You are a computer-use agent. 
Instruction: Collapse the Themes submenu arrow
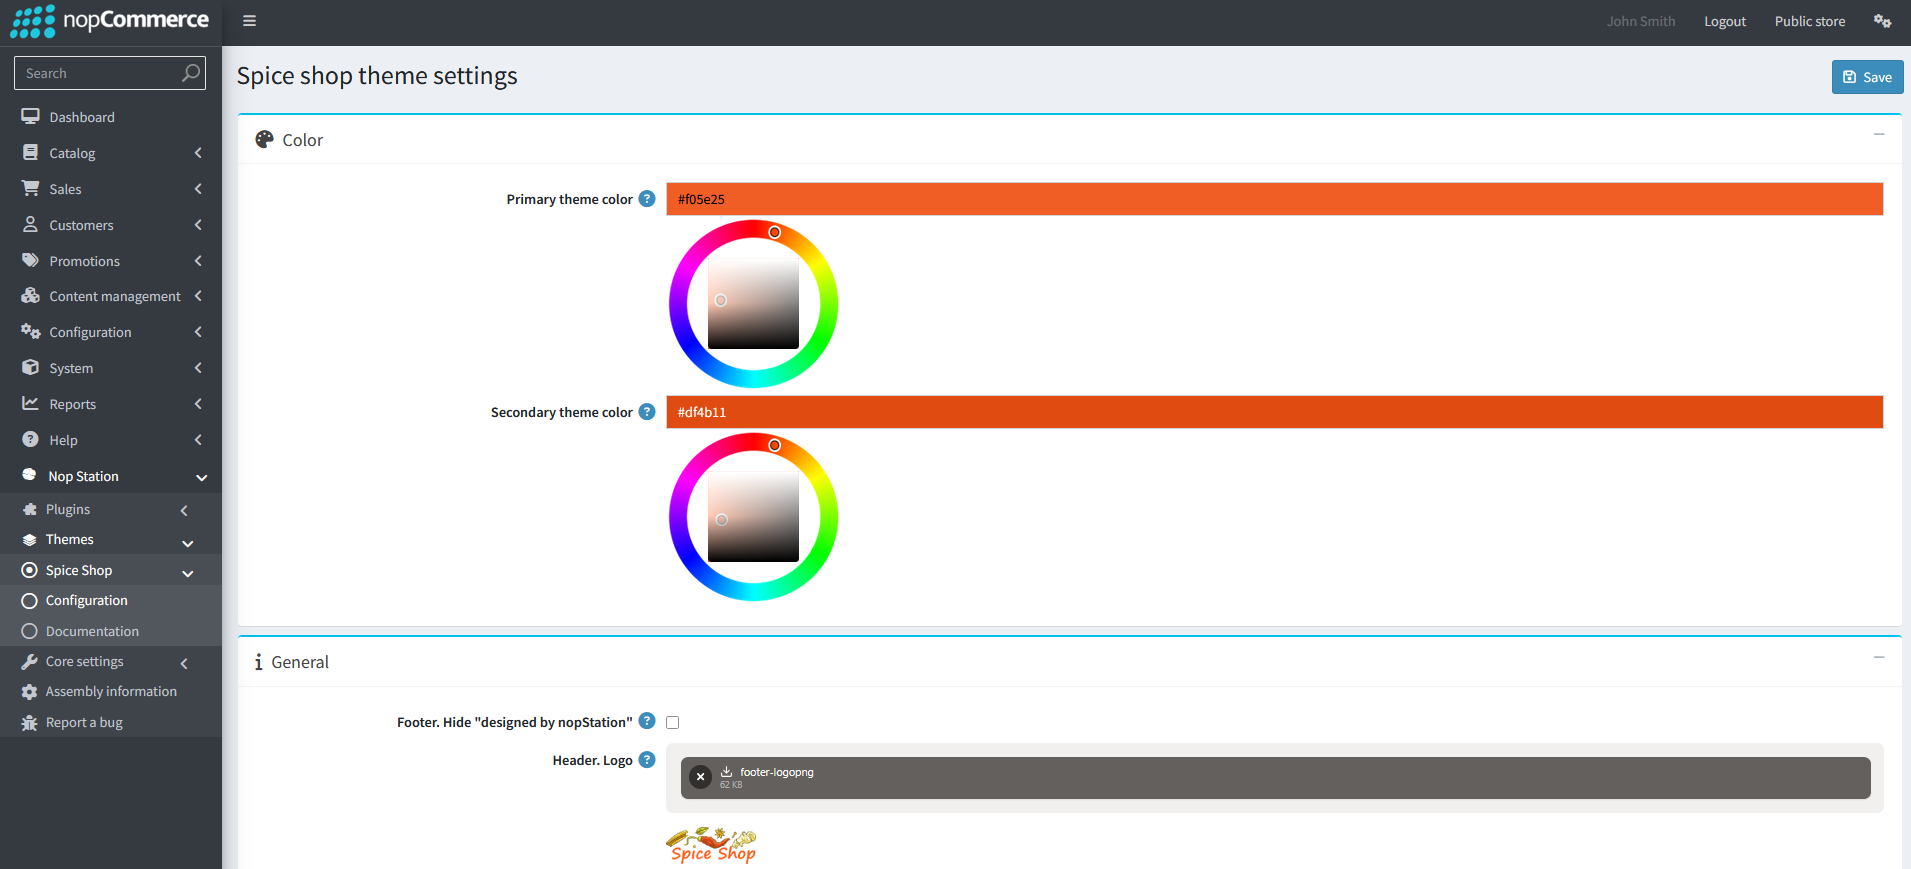187,543
